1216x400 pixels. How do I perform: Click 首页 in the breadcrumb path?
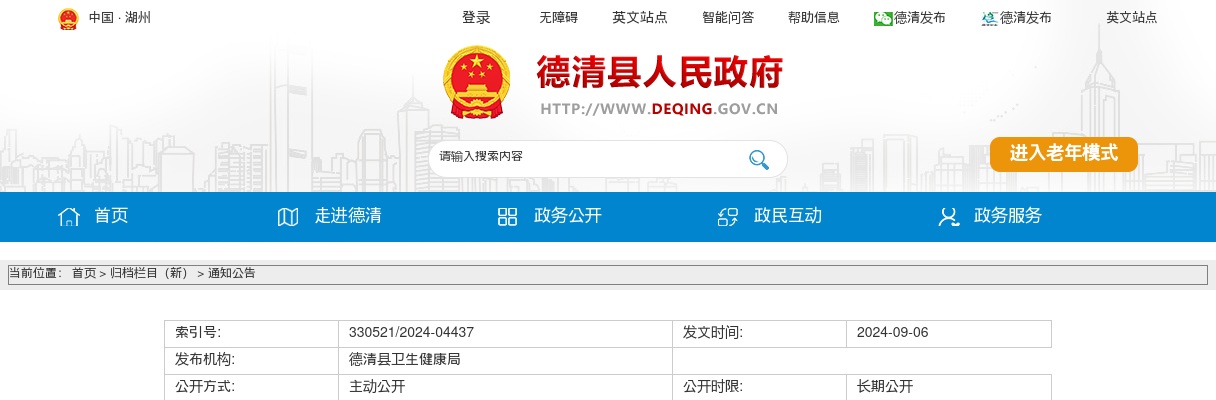(84, 273)
